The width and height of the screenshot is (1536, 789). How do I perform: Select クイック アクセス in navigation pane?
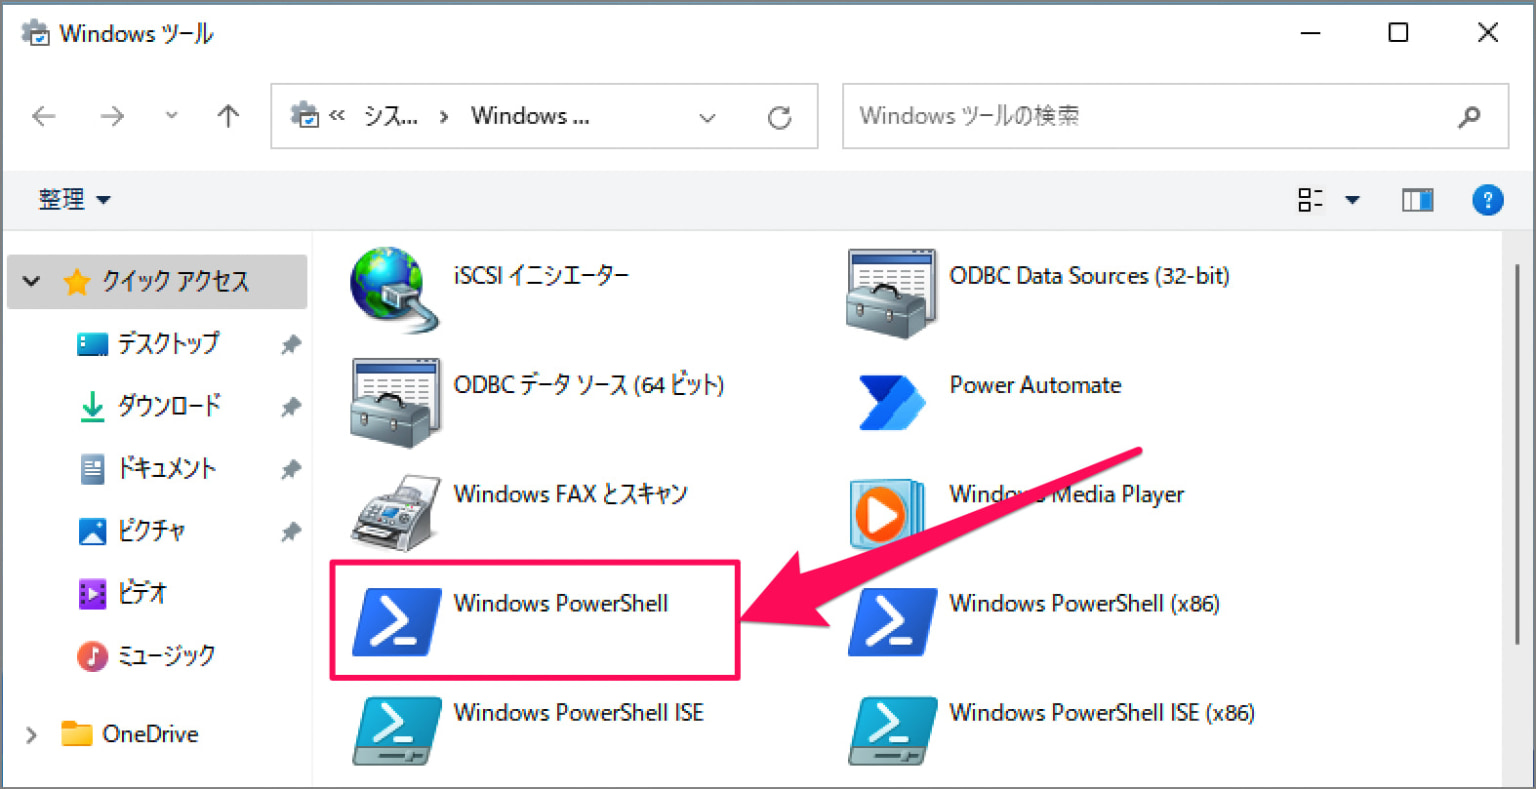157,282
